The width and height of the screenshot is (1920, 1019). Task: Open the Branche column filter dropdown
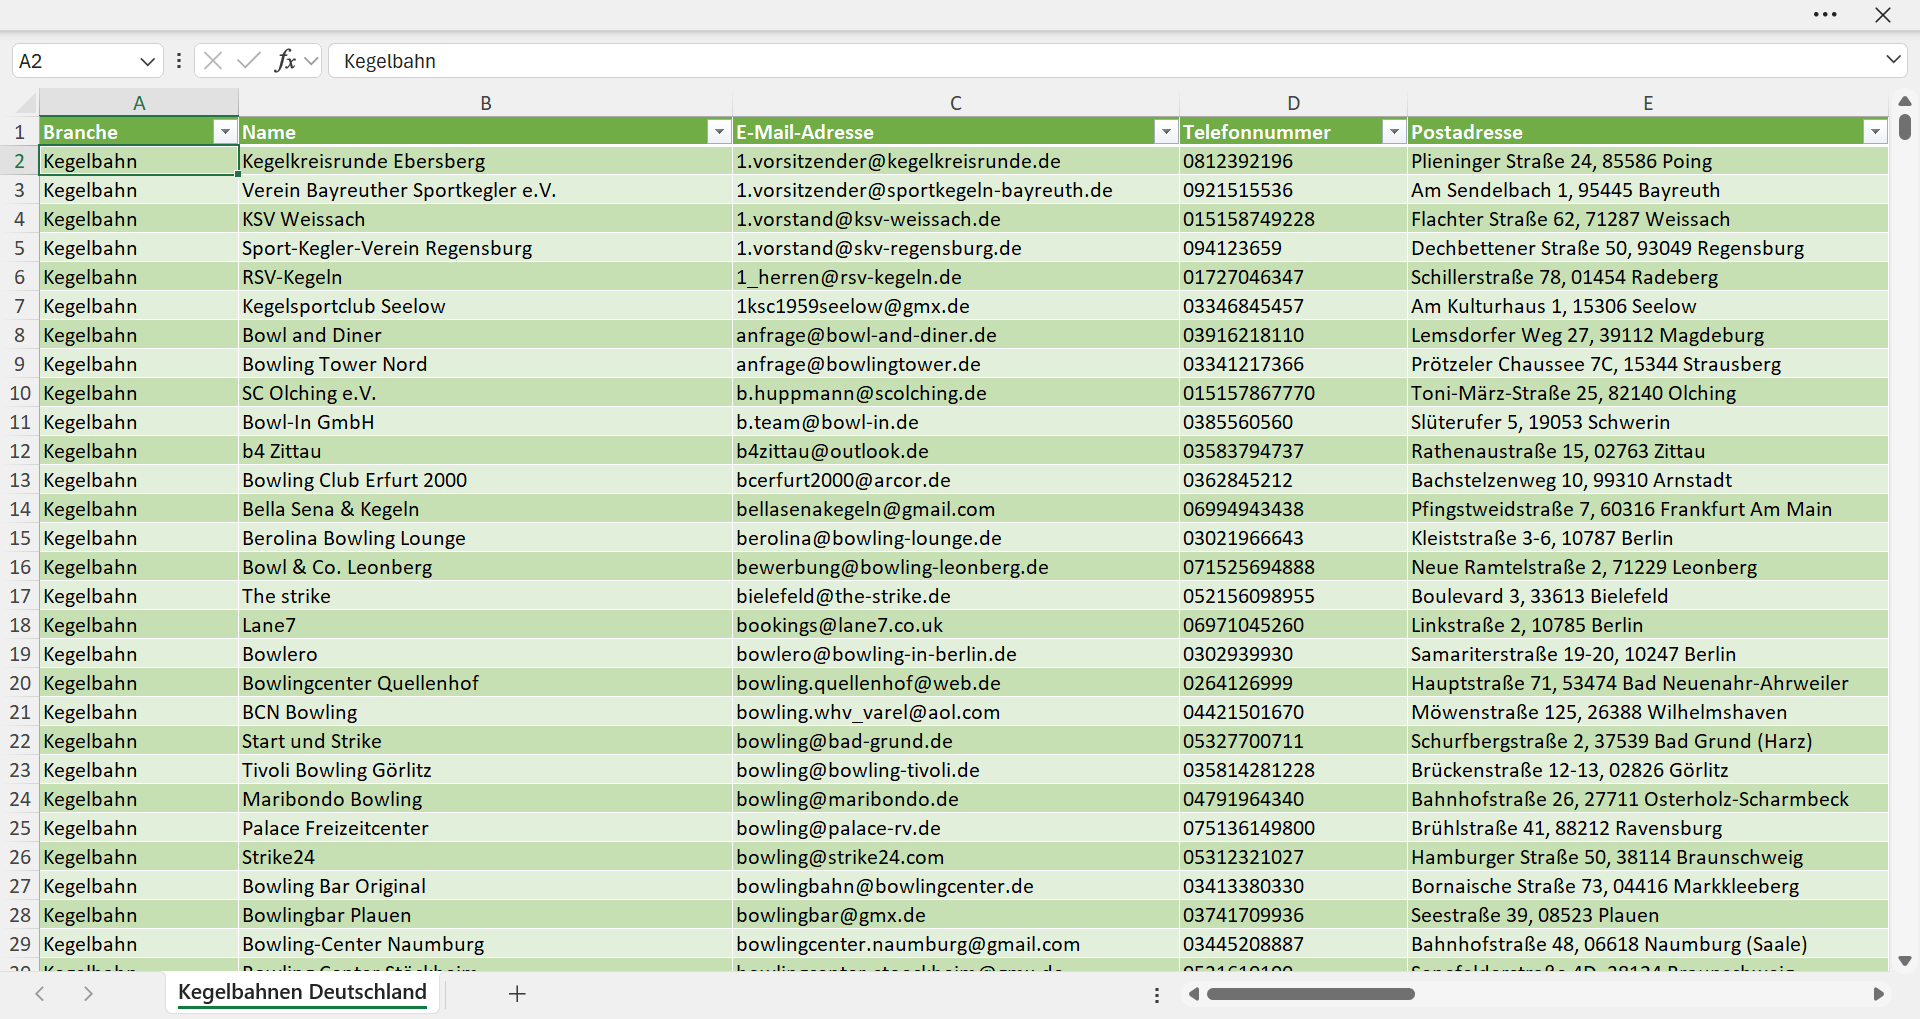point(225,132)
